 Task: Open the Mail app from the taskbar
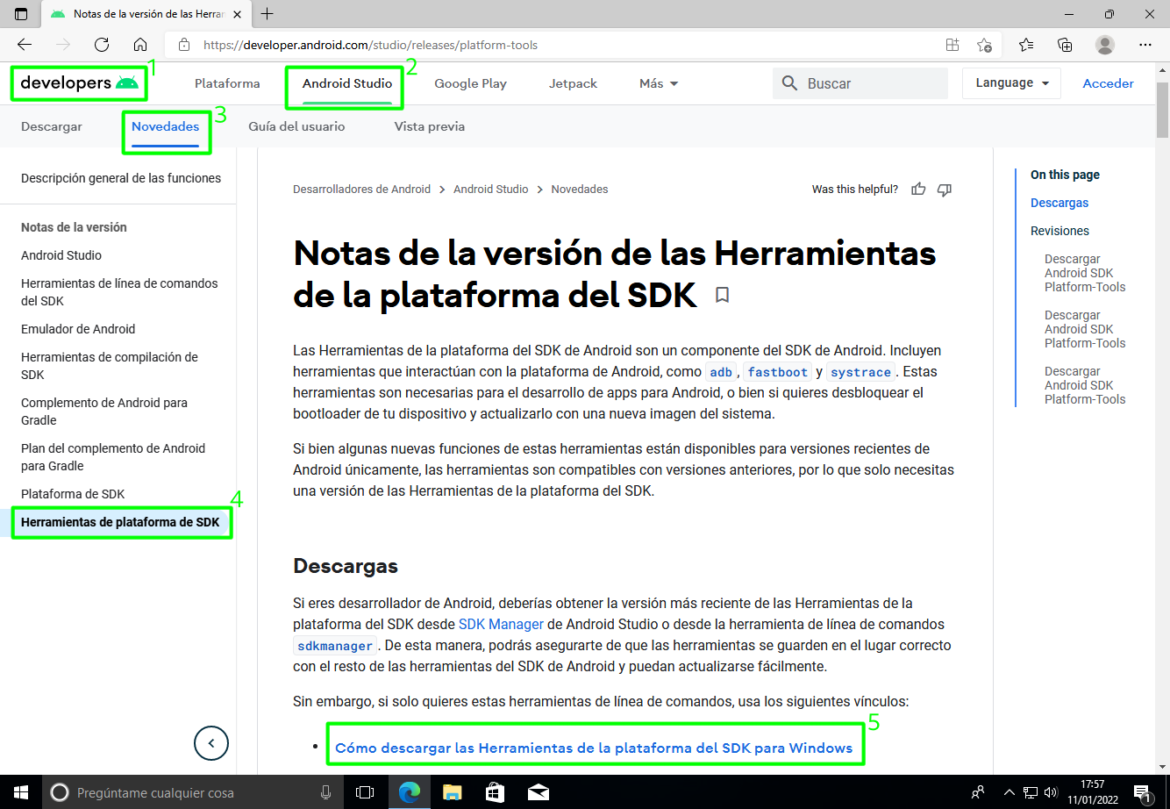538,791
